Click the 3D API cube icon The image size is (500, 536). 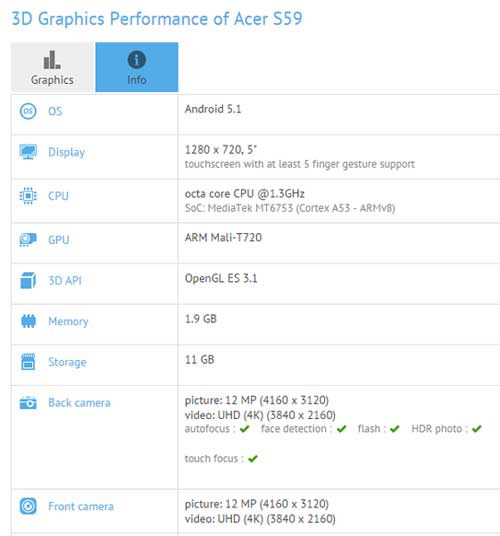click(28, 280)
